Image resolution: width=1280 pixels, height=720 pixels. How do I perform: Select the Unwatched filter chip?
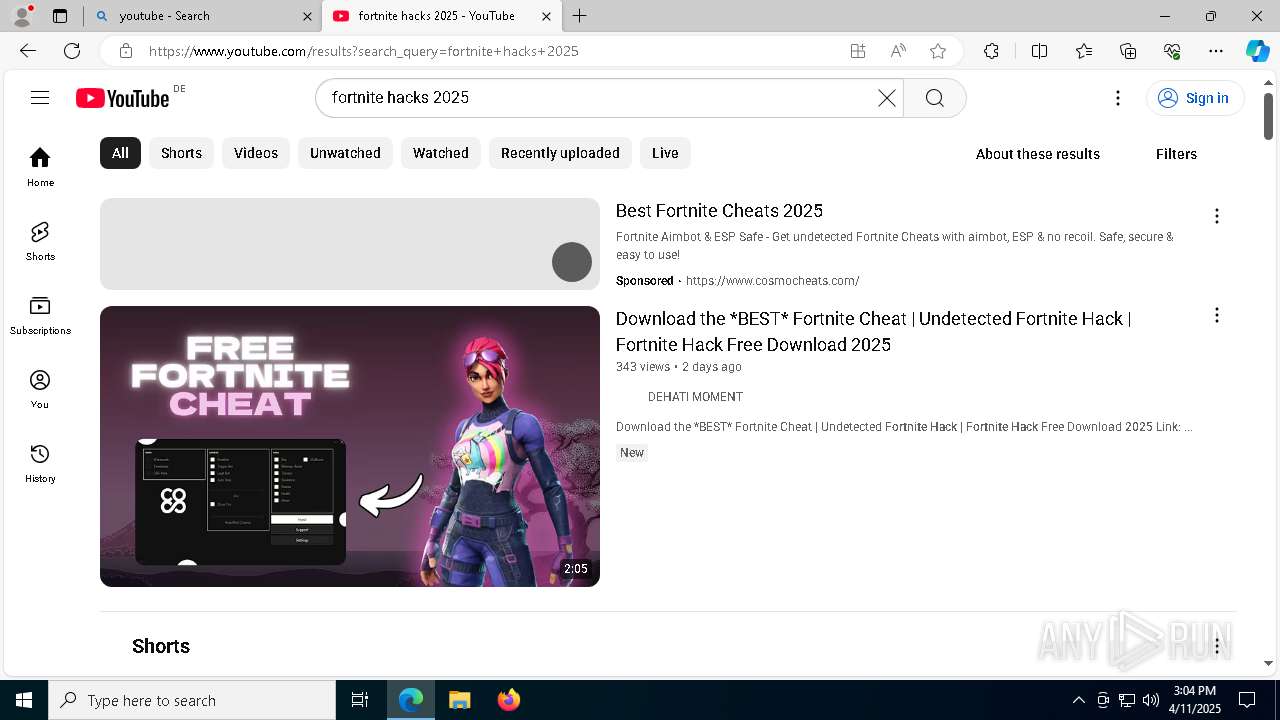(x=345, y=153)
